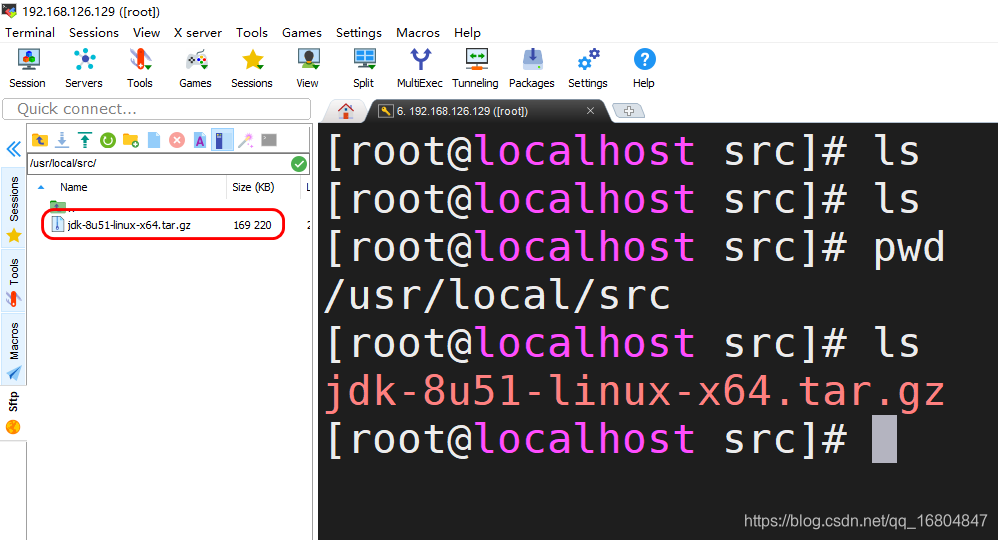Image resolution: width=998 pixels, height=540 pixels.
Task: Click the magic wand SFTP icon
Action: click(246, 140)
